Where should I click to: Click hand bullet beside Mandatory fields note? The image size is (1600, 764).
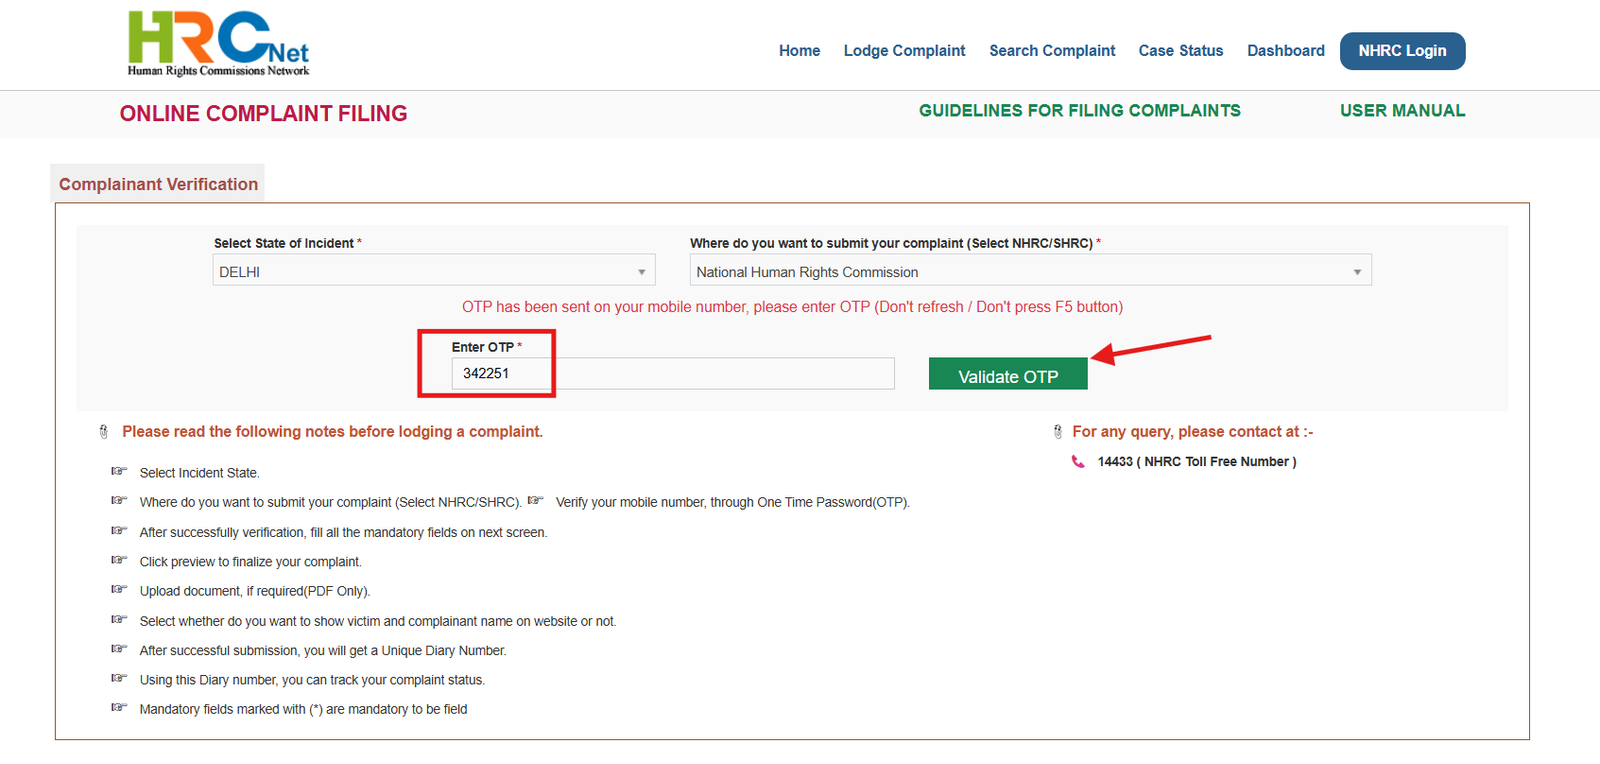coord(119,708)
